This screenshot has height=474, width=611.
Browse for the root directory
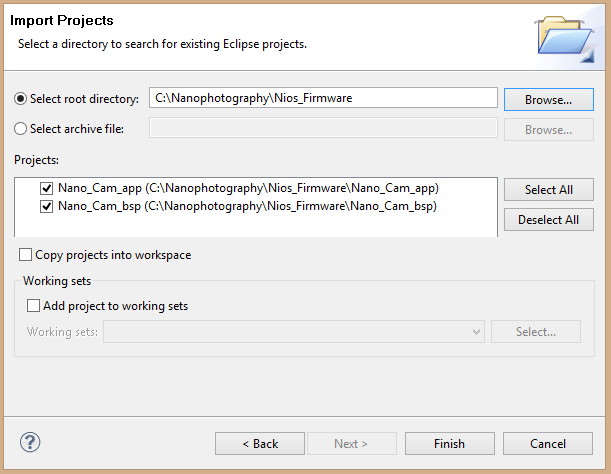[x=549, y=100]
